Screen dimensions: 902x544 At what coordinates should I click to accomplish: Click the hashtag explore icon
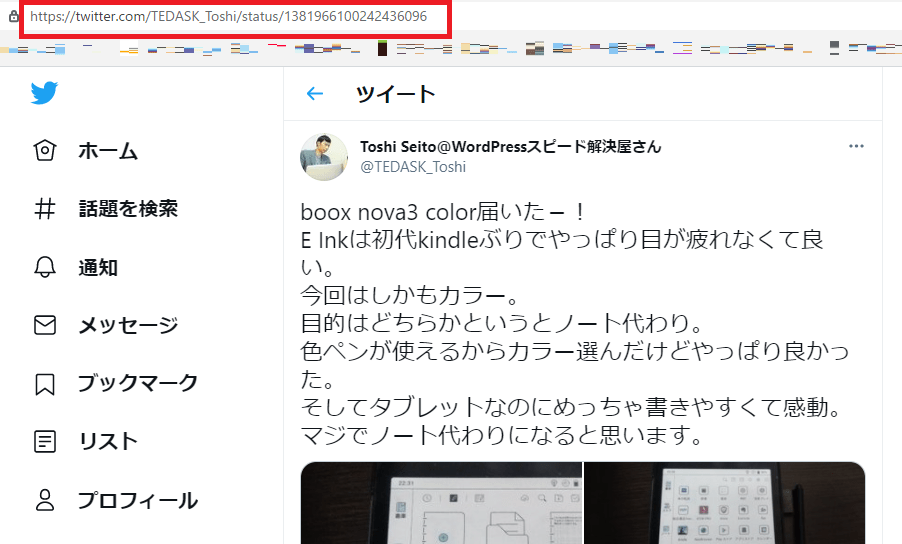45,209
